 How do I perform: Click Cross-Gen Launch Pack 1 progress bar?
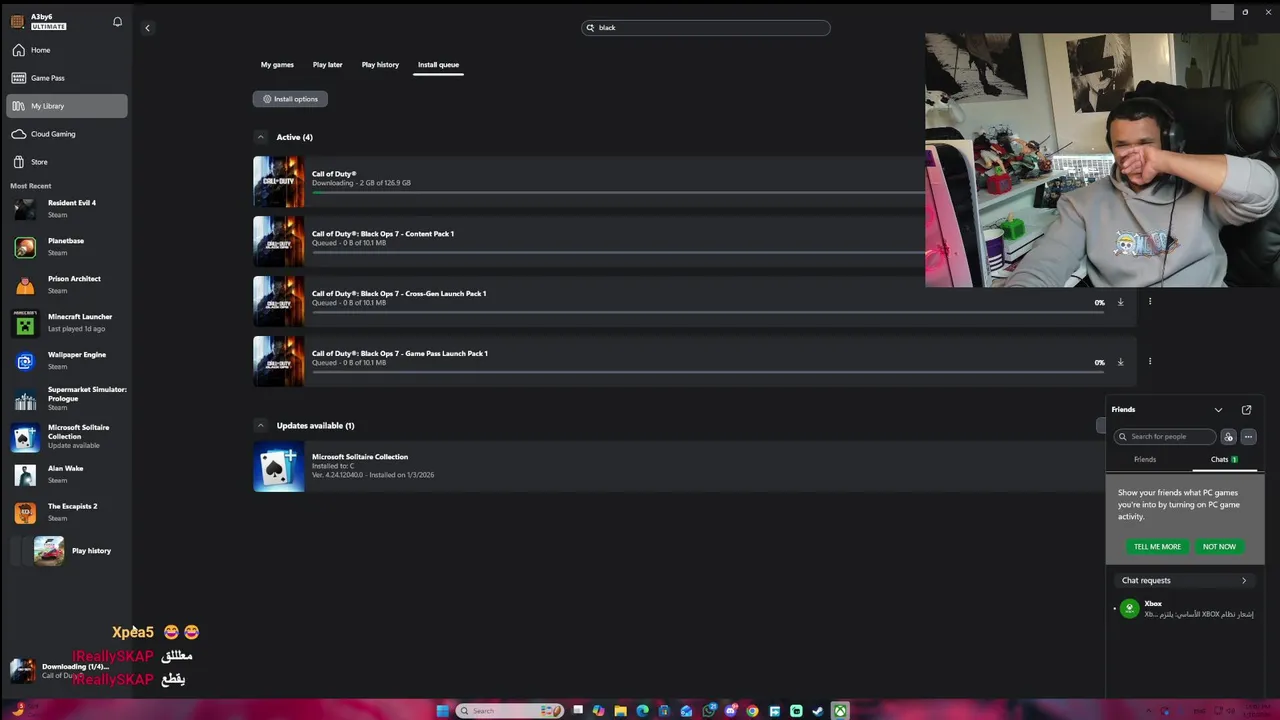(708, 312)
